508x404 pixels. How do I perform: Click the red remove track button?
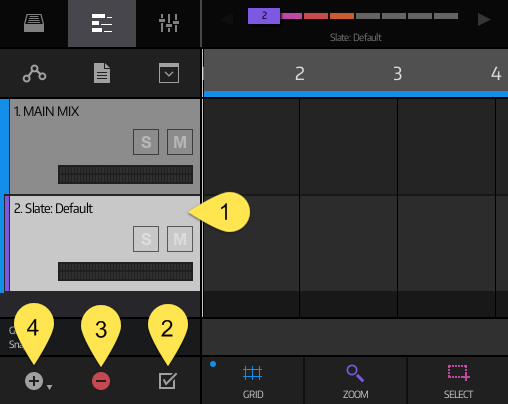pyautogui.click(x=101, y=381)
